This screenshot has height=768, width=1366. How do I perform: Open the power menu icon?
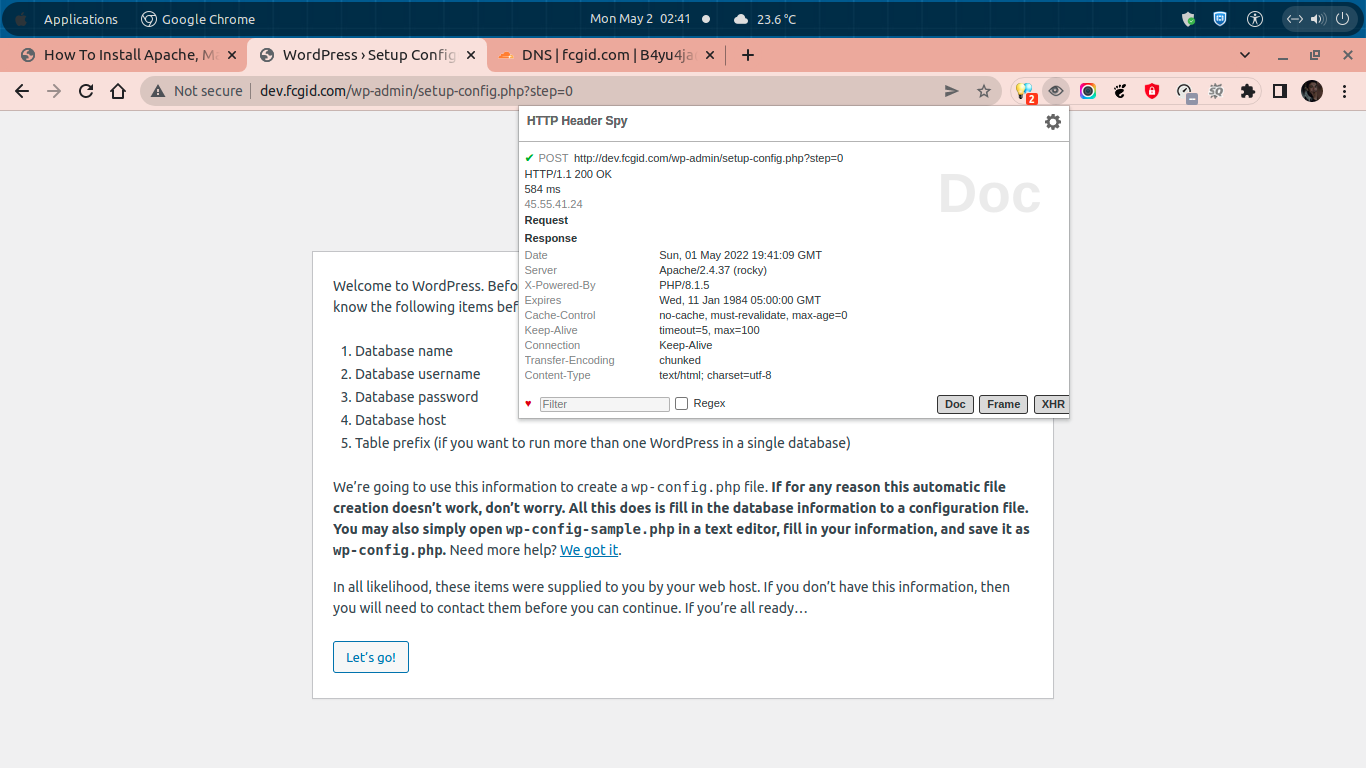tap(1342, 19)
